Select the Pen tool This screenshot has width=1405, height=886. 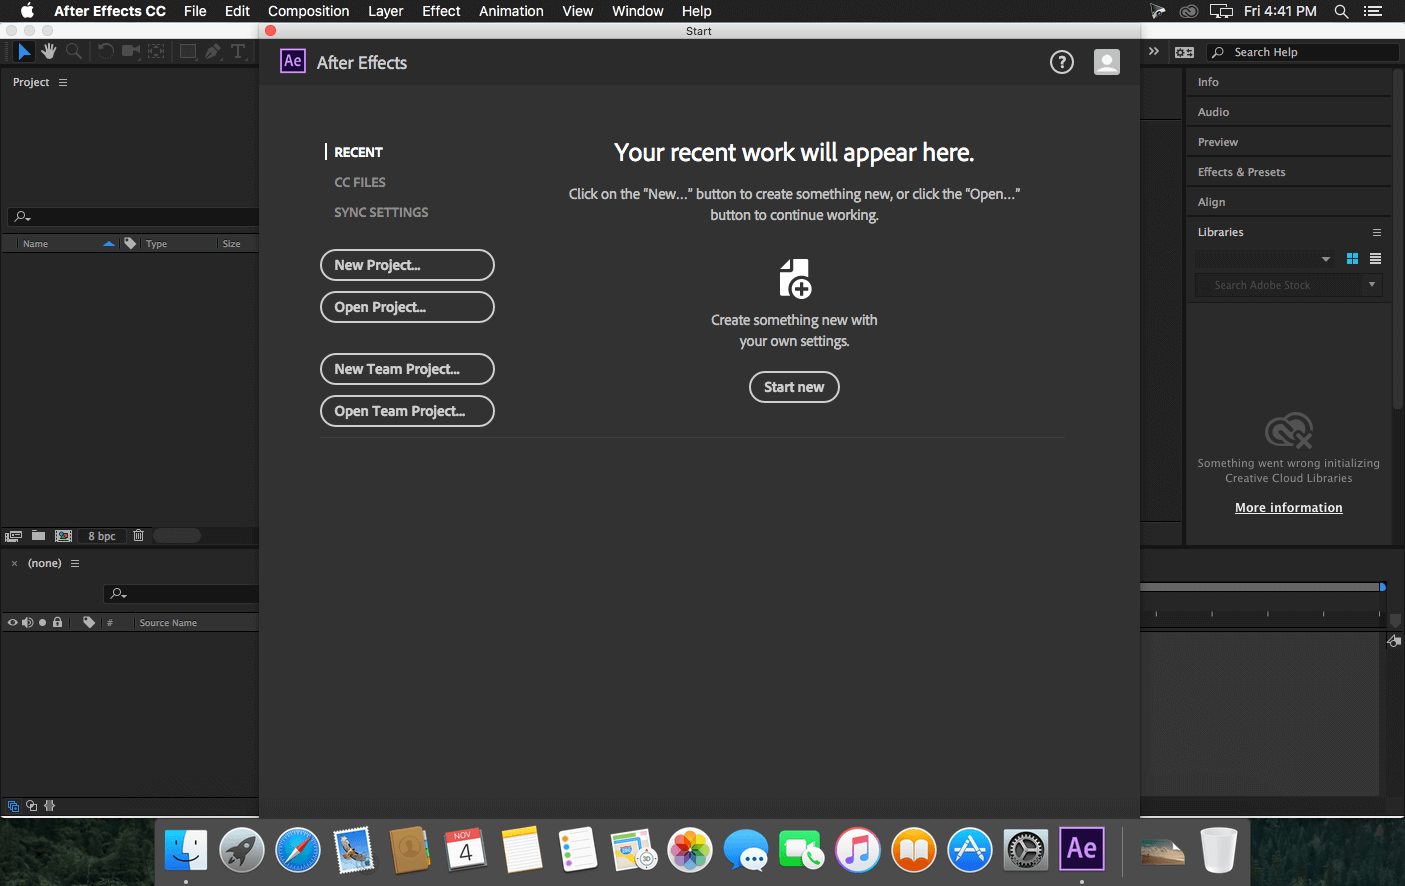coord(213,51)
